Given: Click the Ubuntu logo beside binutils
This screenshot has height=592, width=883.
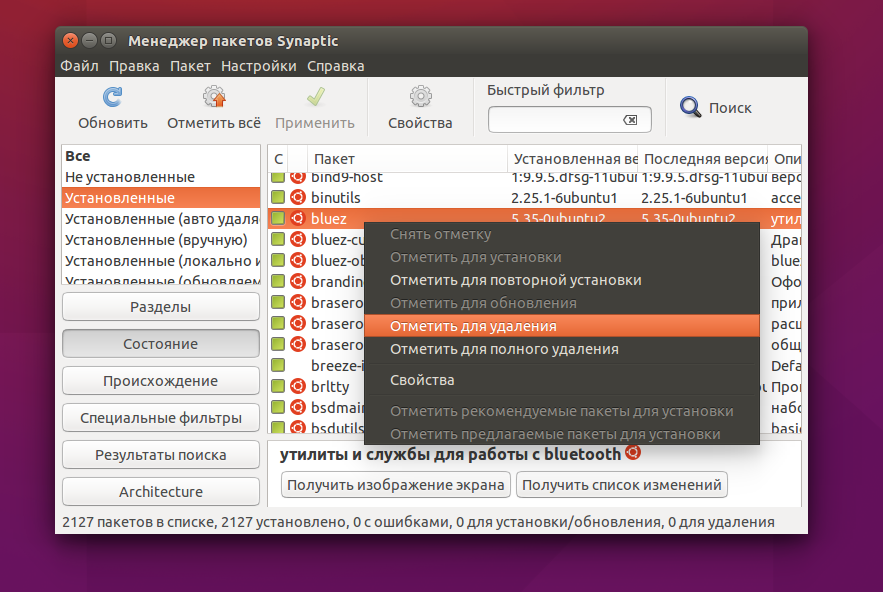Looking at the screenshot, I should point(298,197).
